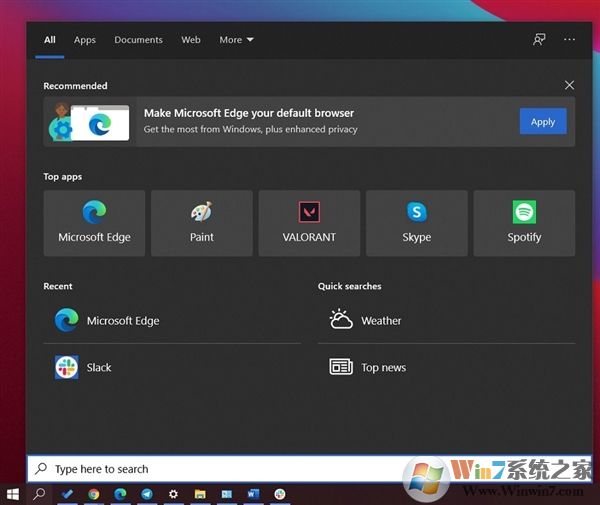
Task: Open VALORANT tile in Top apps
Action: point(309,223)
